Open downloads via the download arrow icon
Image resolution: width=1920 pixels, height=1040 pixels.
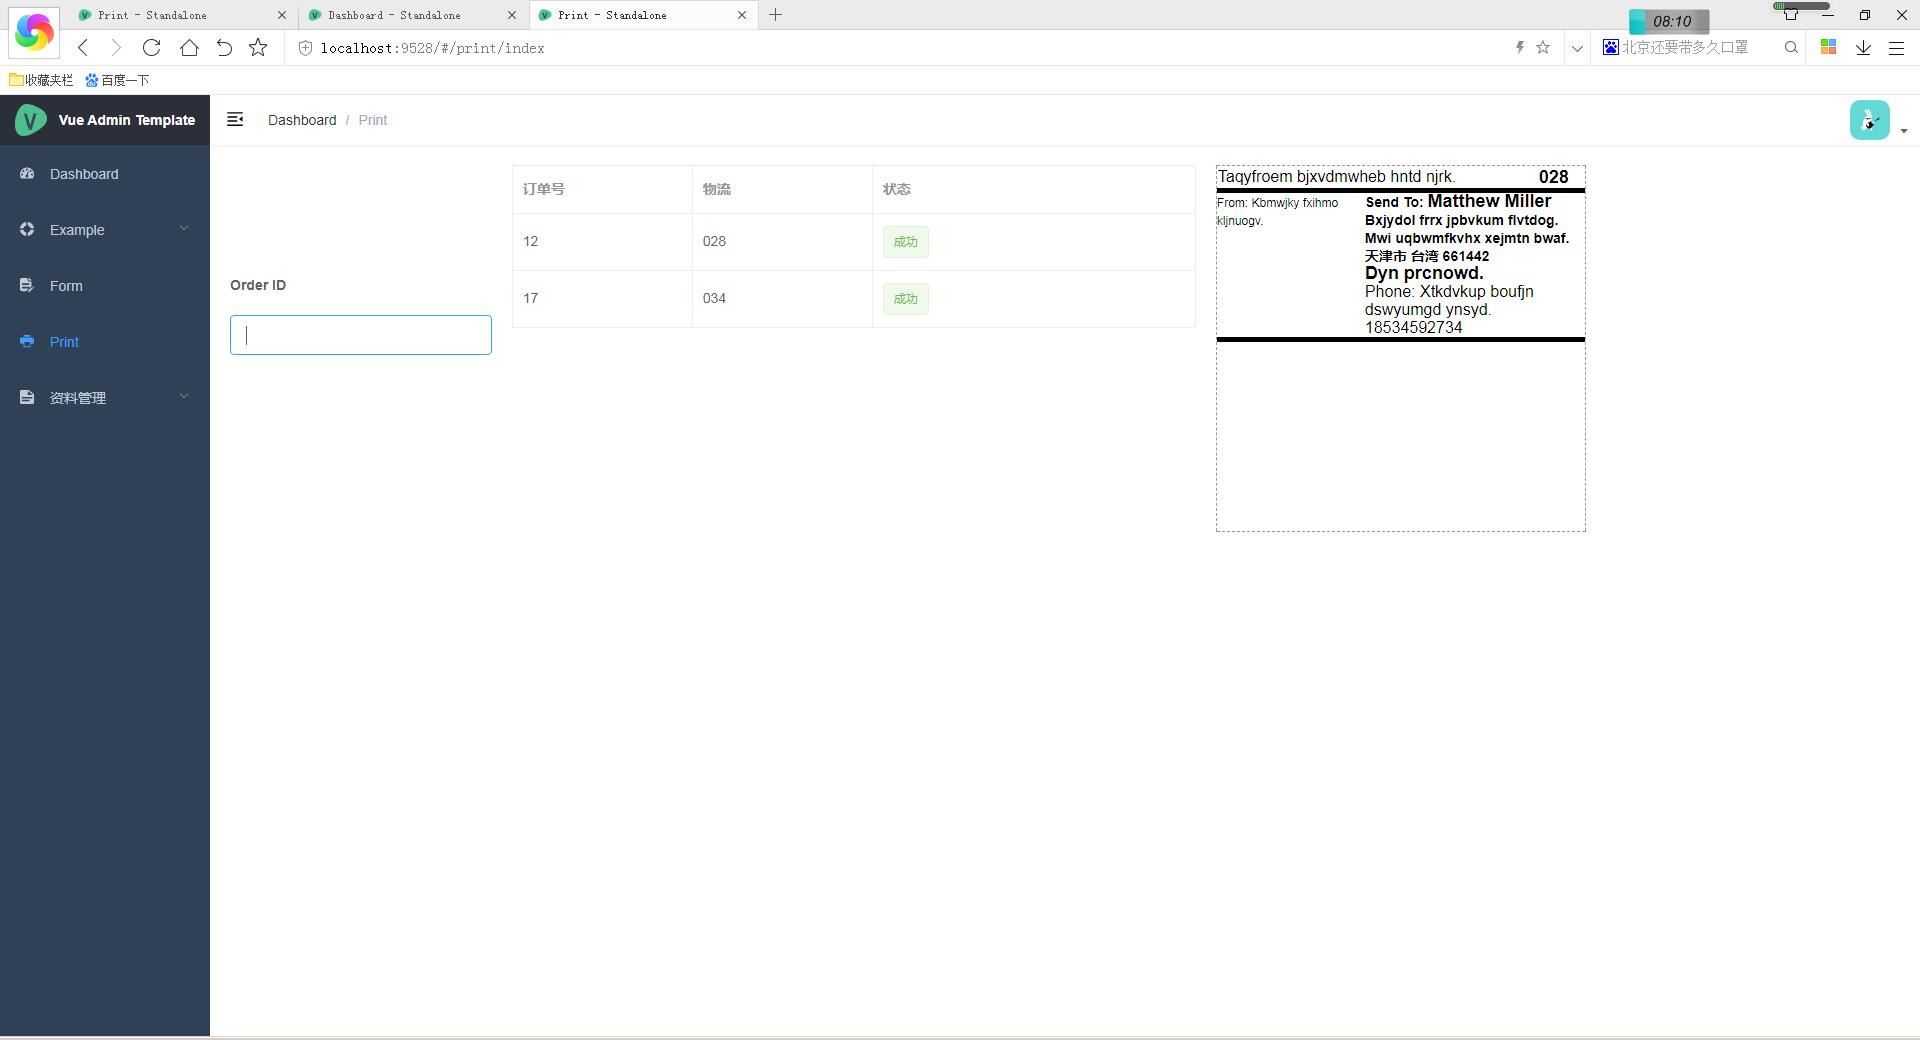1862,47
